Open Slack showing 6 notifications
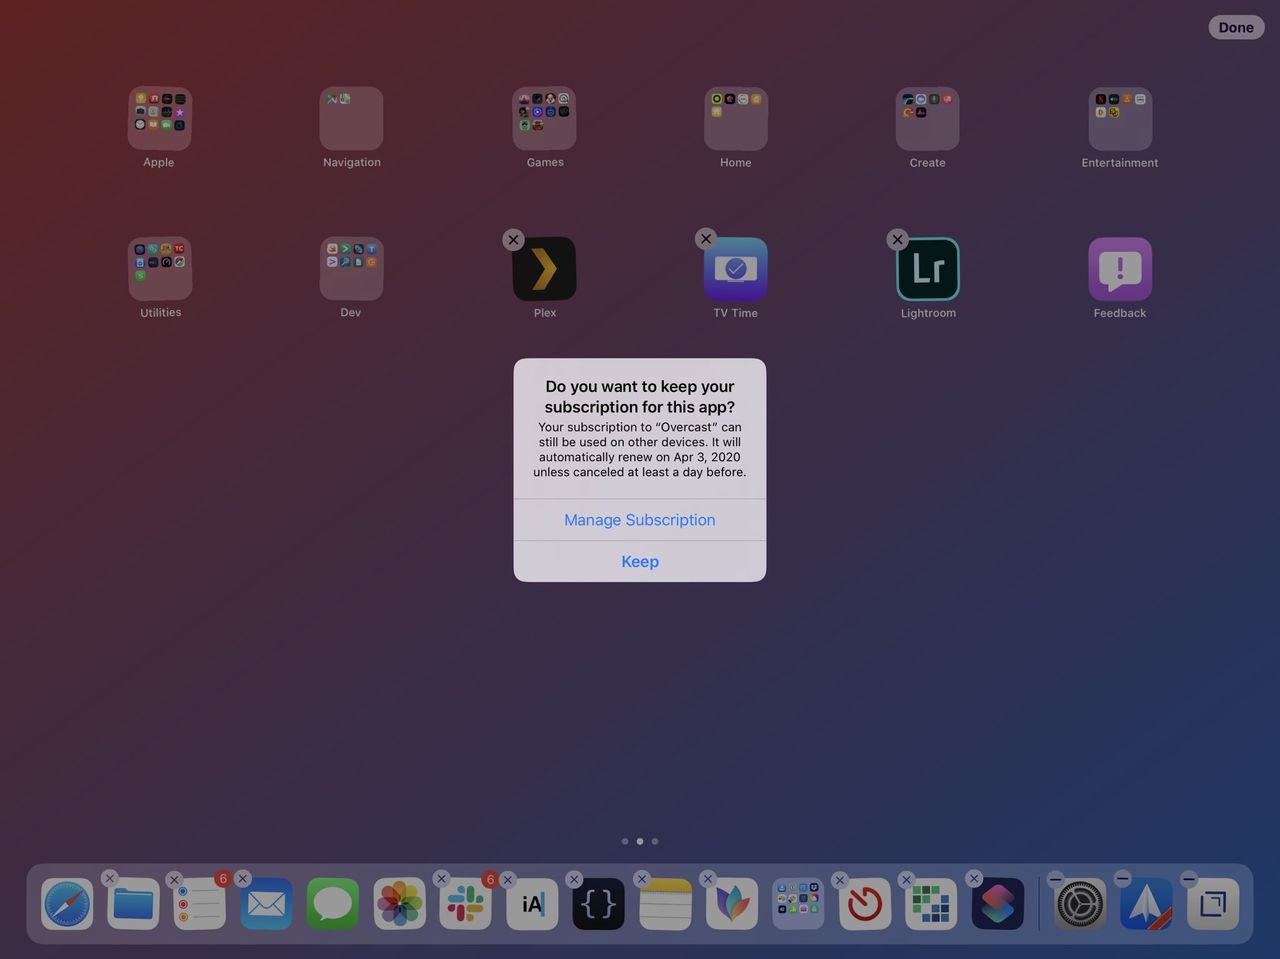The image size is (1280, 959). pos(465,903)
